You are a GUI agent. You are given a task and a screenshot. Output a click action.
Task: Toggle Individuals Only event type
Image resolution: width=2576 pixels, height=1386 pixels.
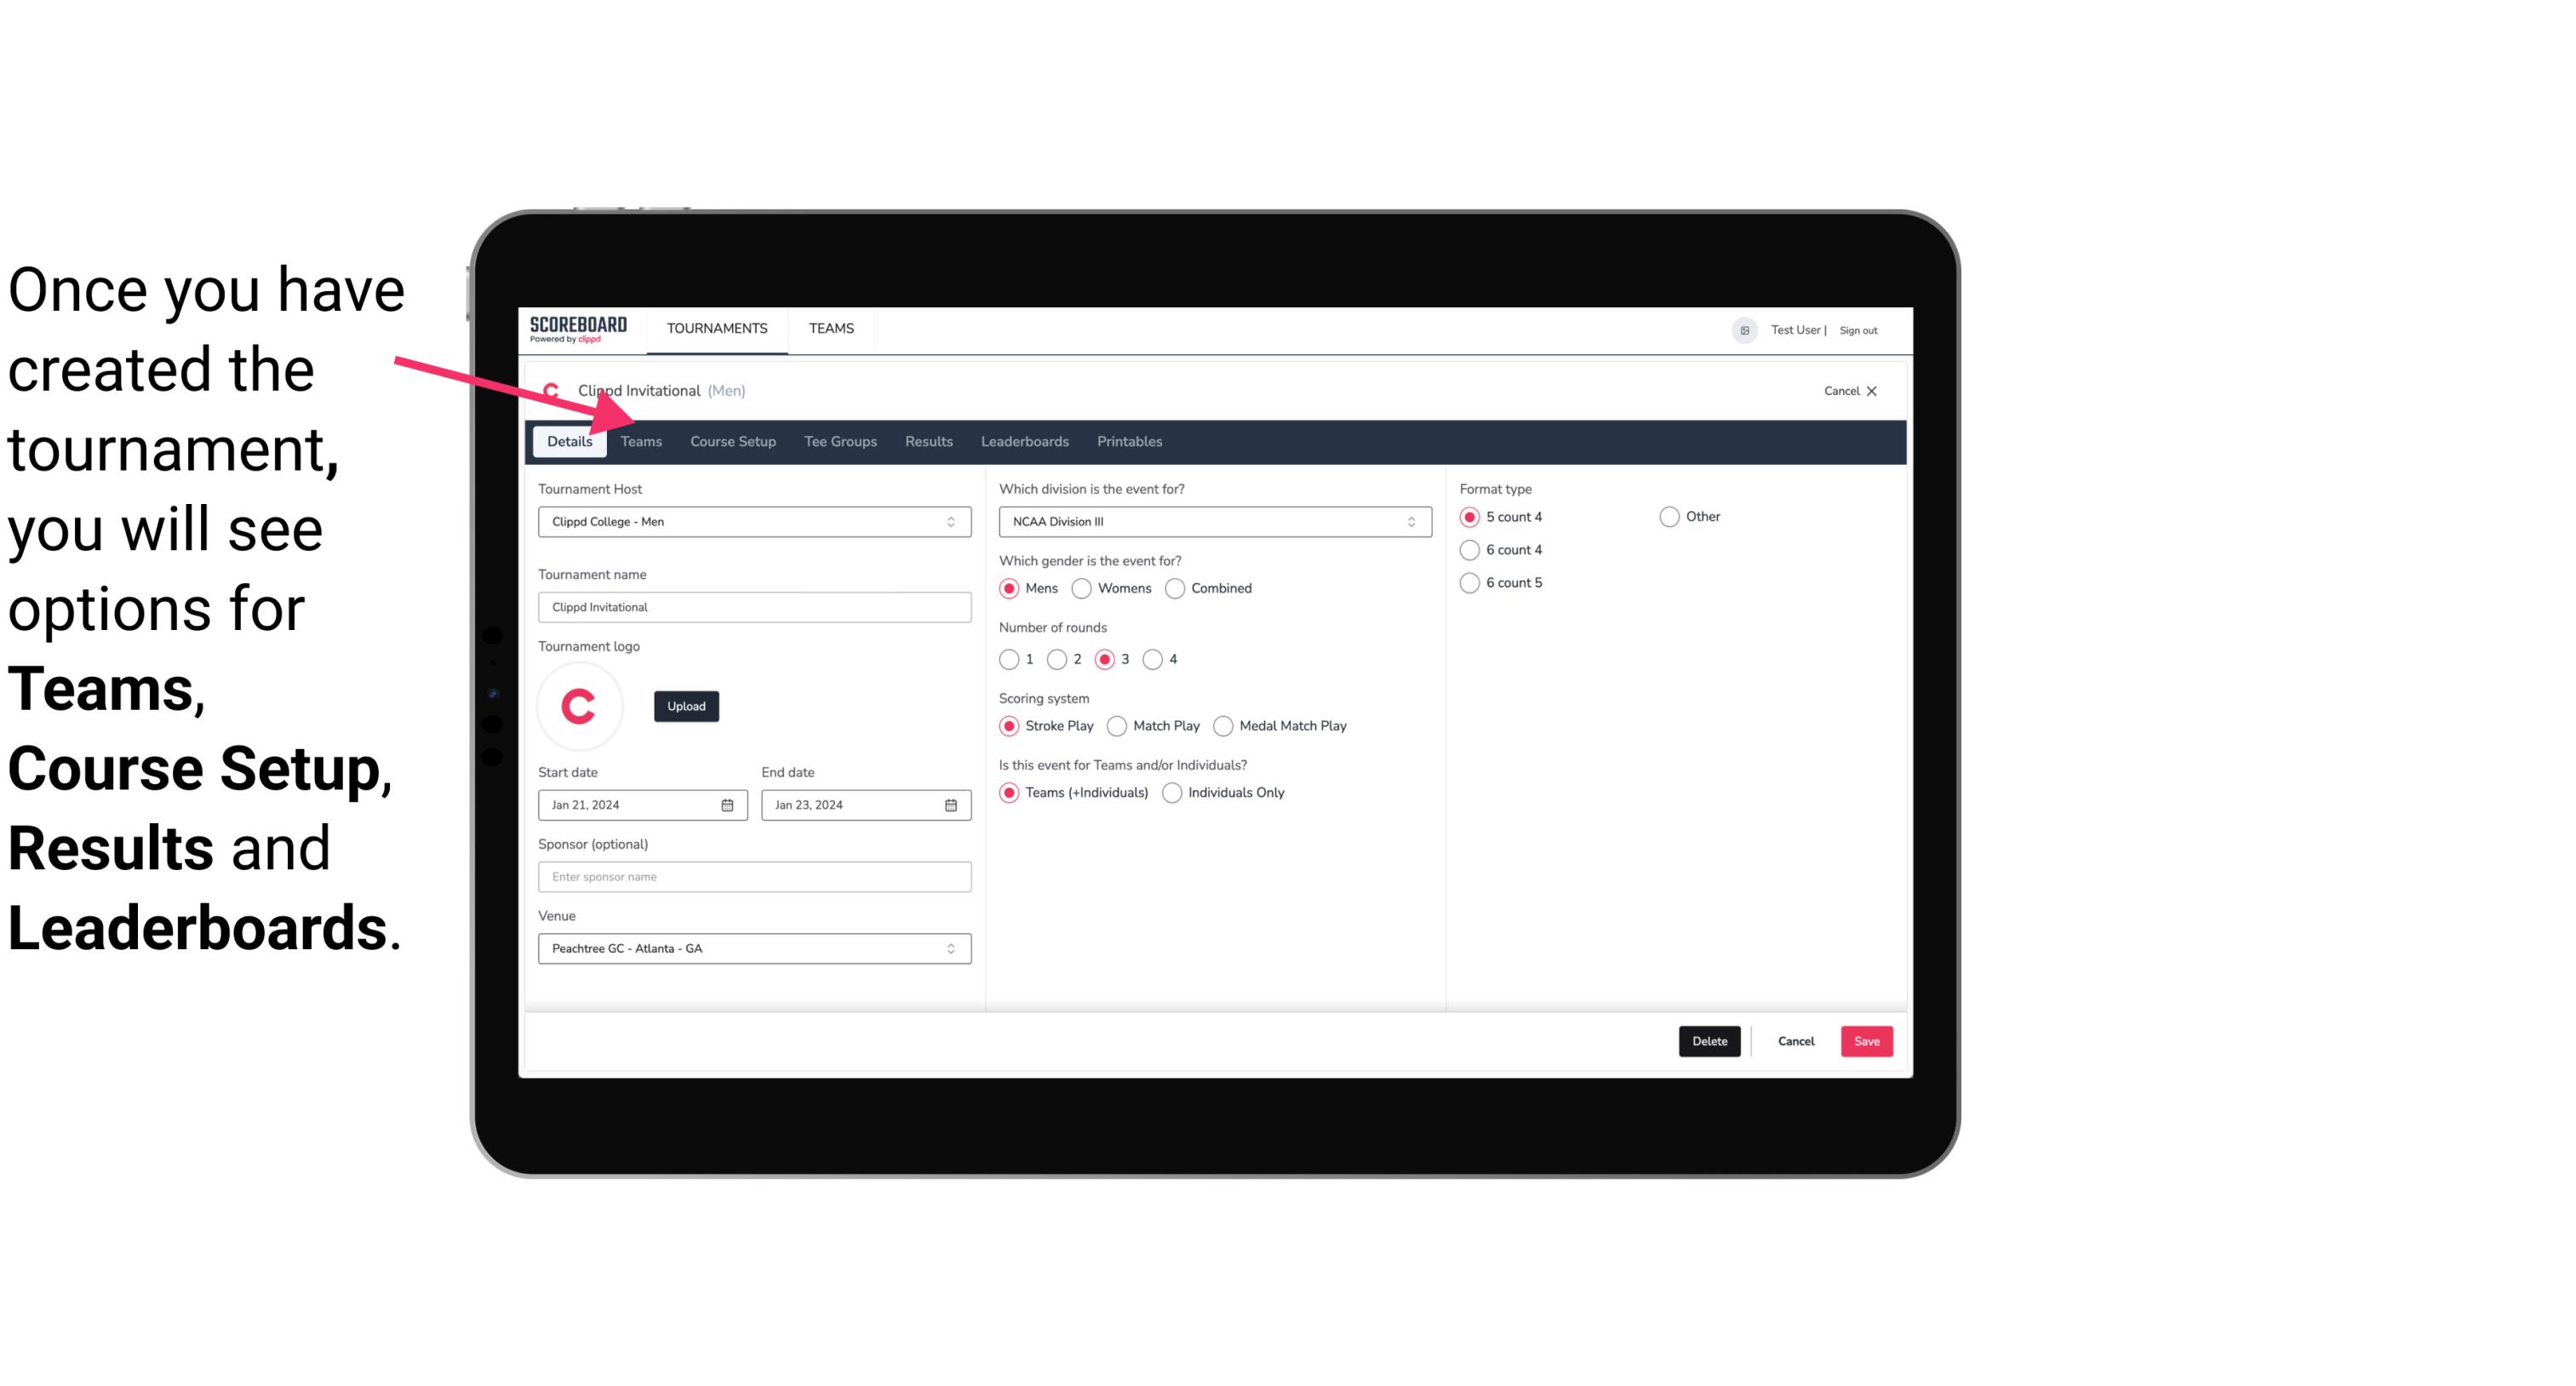click(x=1174, y=792)
